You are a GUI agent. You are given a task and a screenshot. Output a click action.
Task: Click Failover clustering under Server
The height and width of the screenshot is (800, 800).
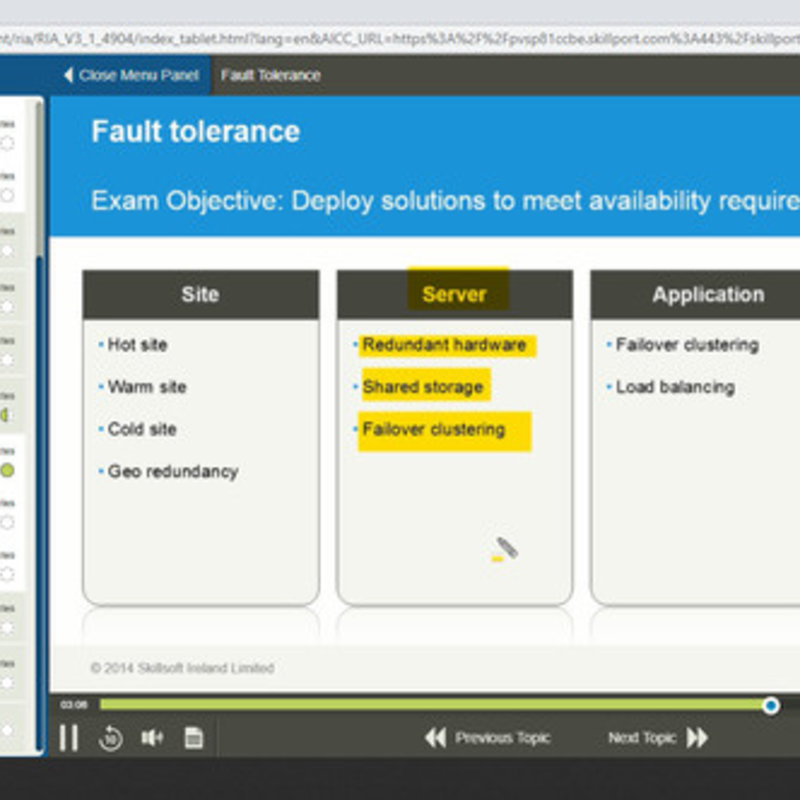pyautogui.click(x=434, y=430)
